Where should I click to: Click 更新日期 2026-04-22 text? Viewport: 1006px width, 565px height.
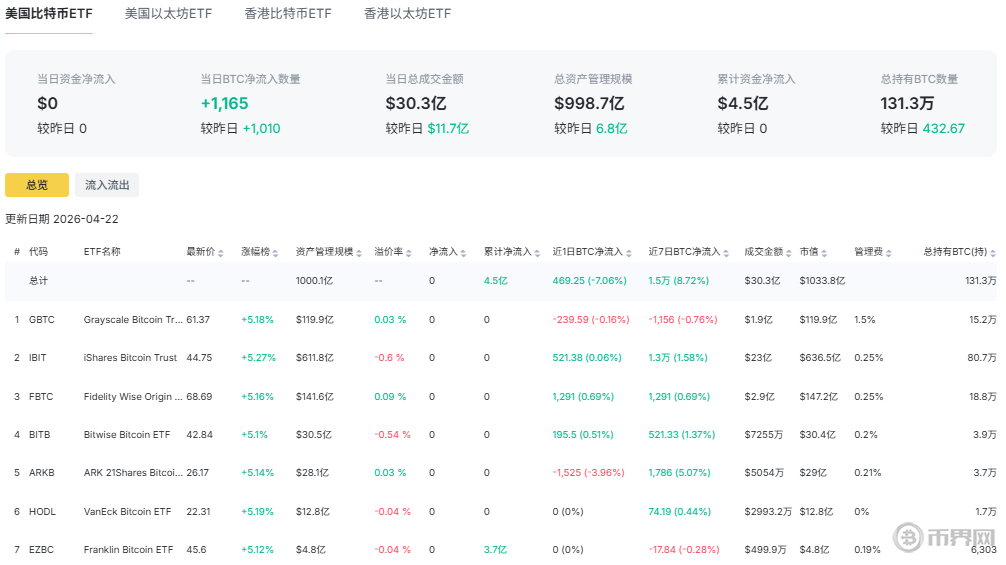pos(62,219)
